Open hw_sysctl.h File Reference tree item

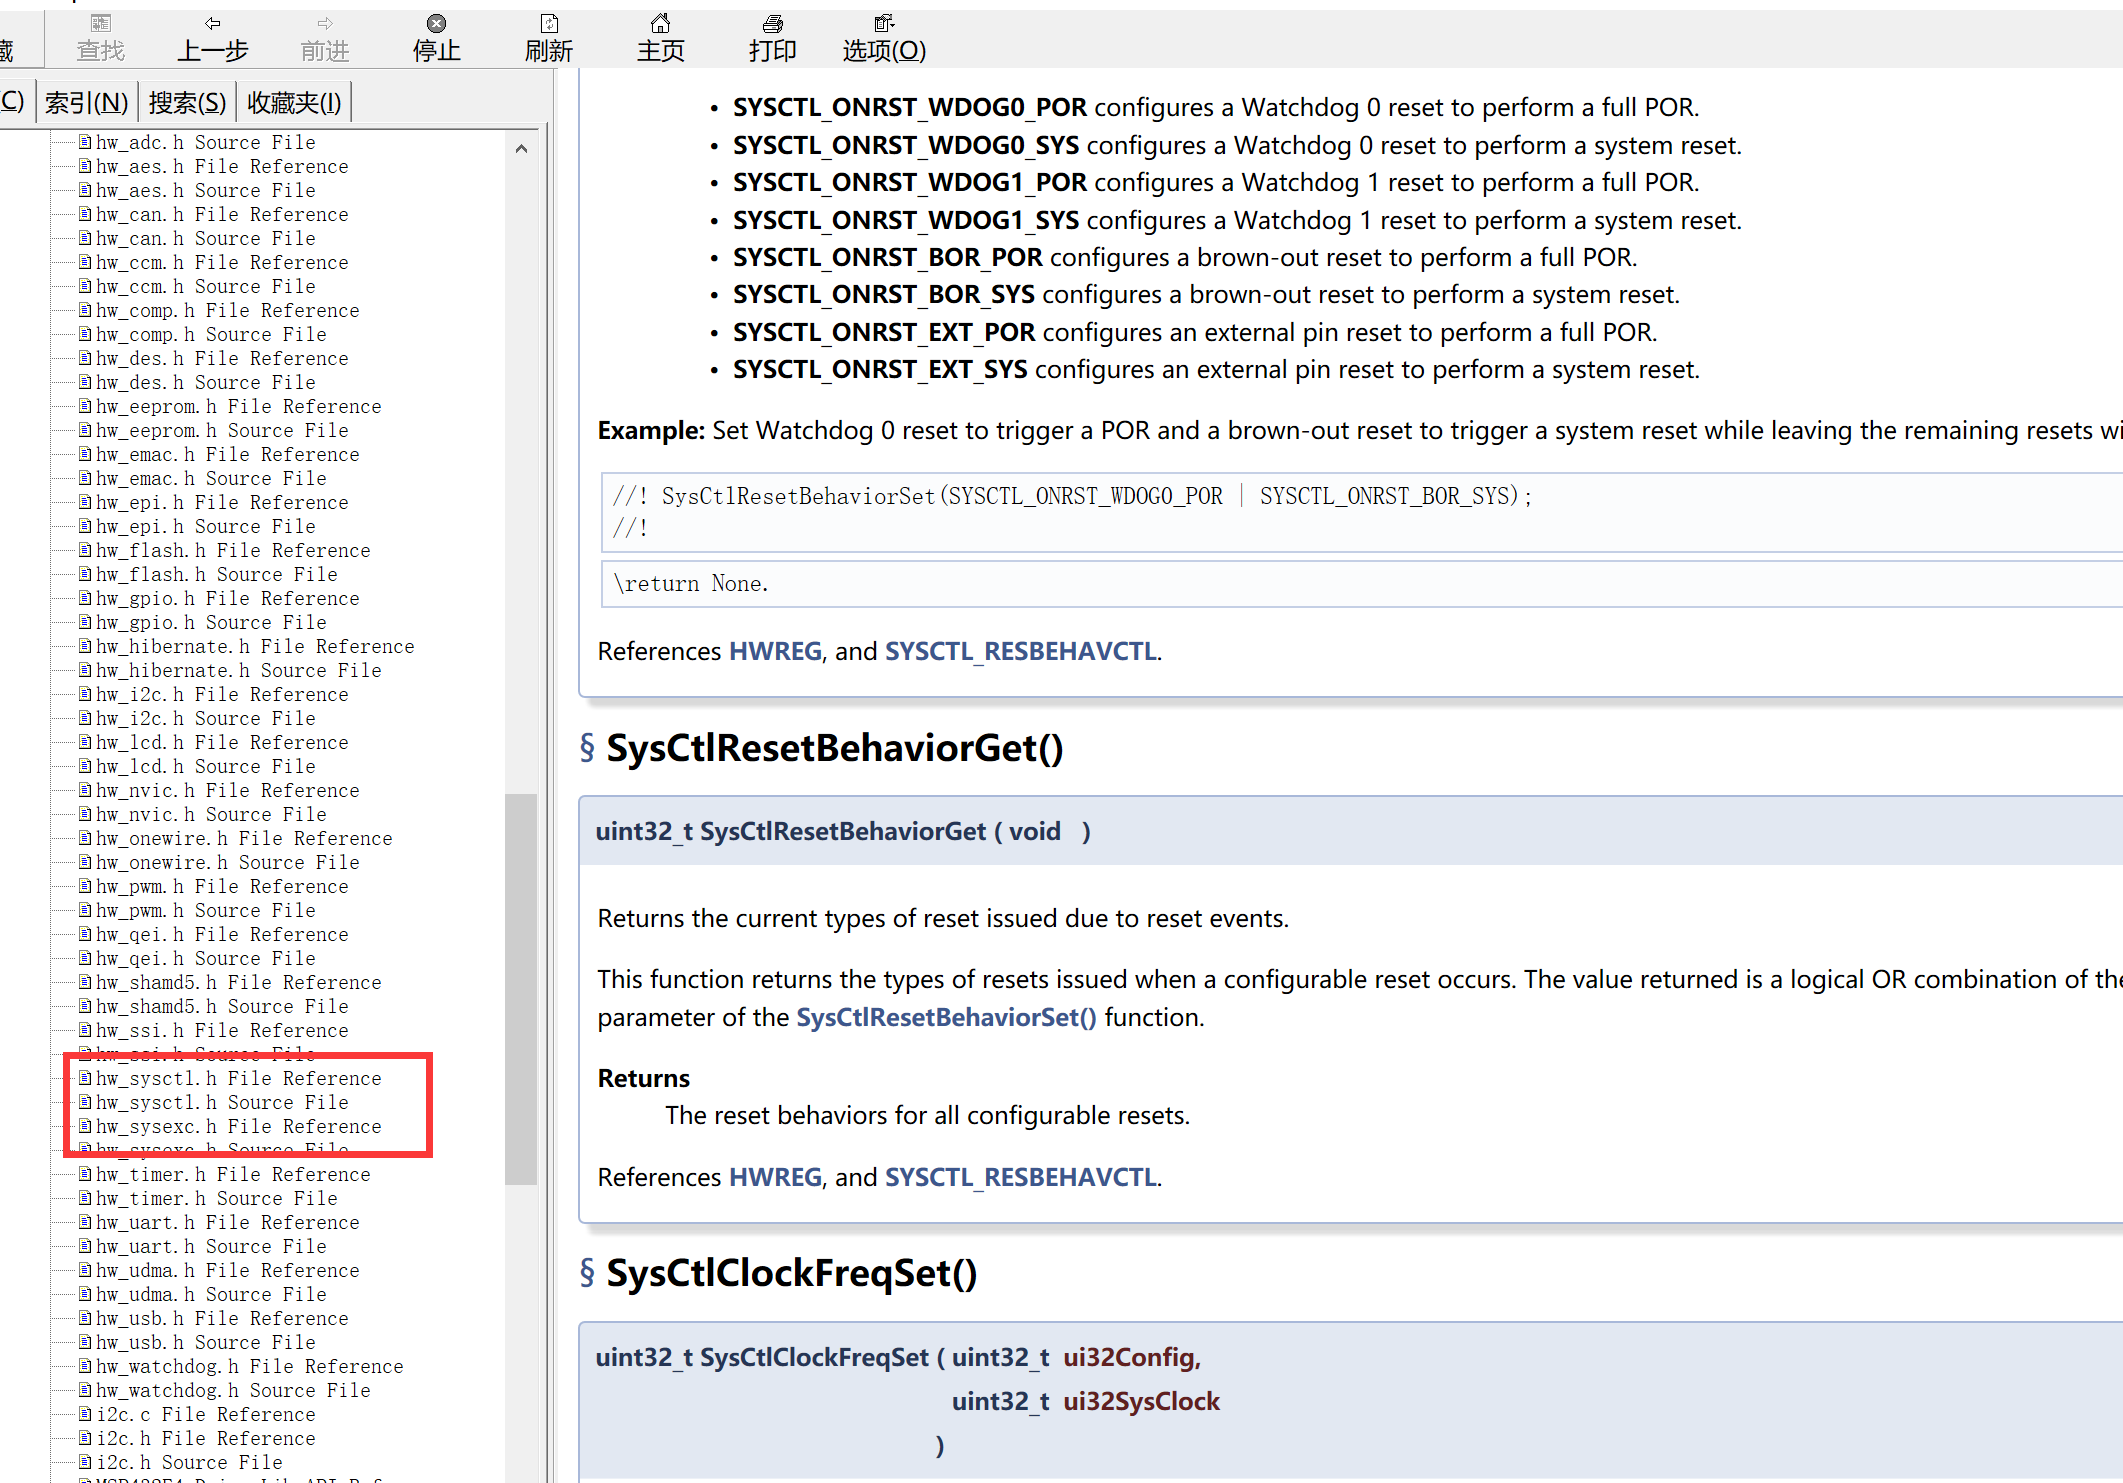tap(238, 1078)
